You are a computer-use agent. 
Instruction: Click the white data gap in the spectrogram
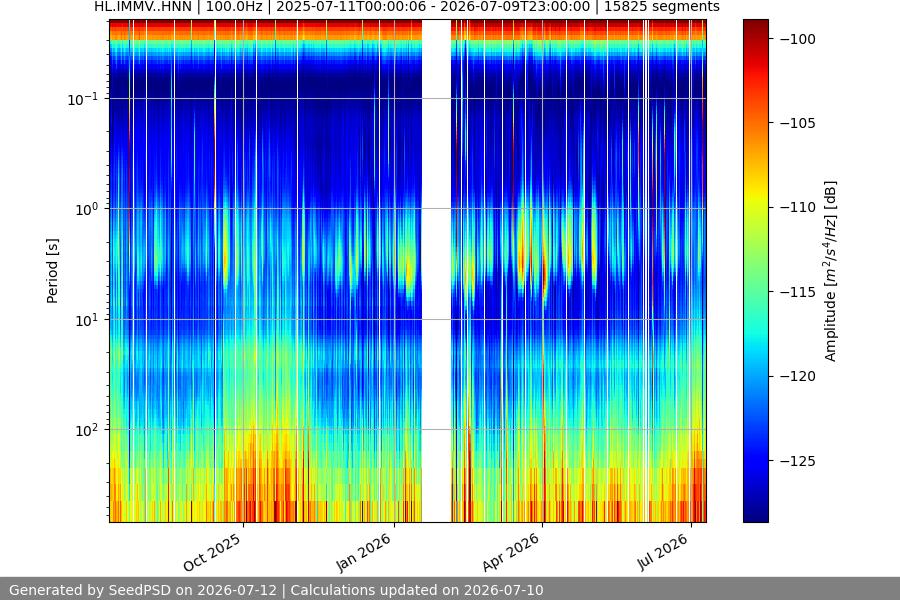436,271
